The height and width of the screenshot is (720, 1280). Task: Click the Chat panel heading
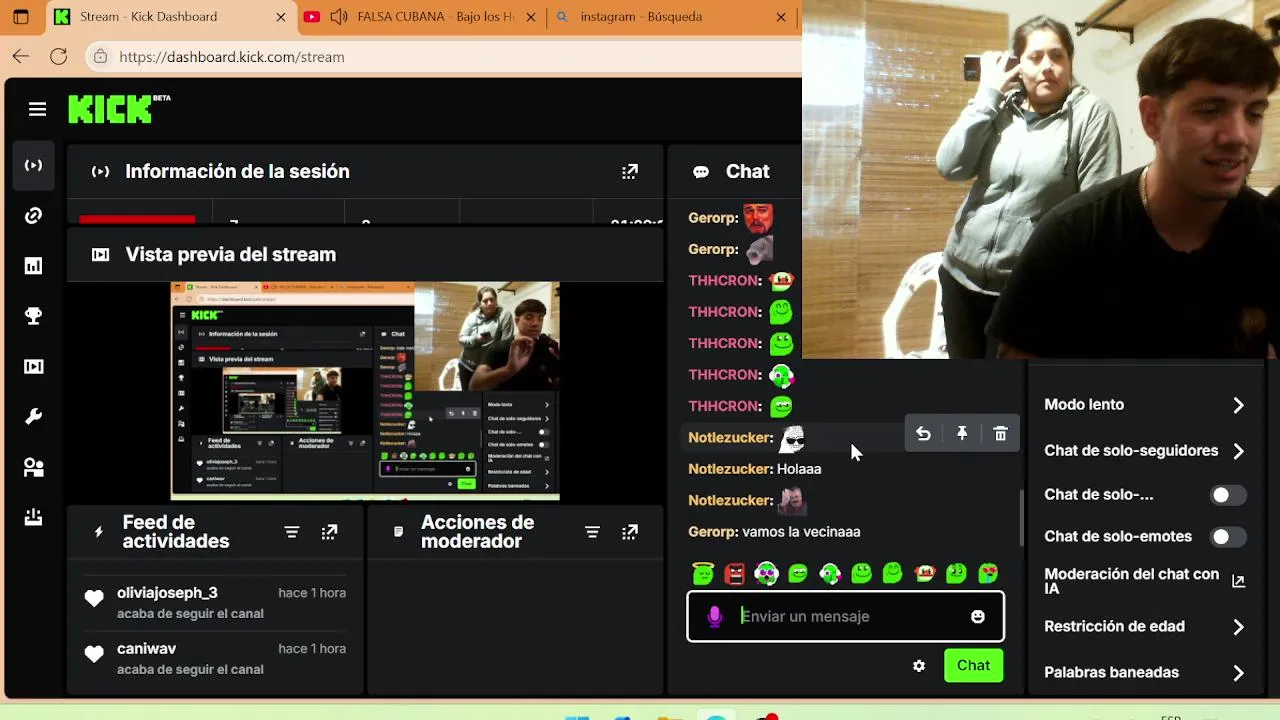click(747, 172)
